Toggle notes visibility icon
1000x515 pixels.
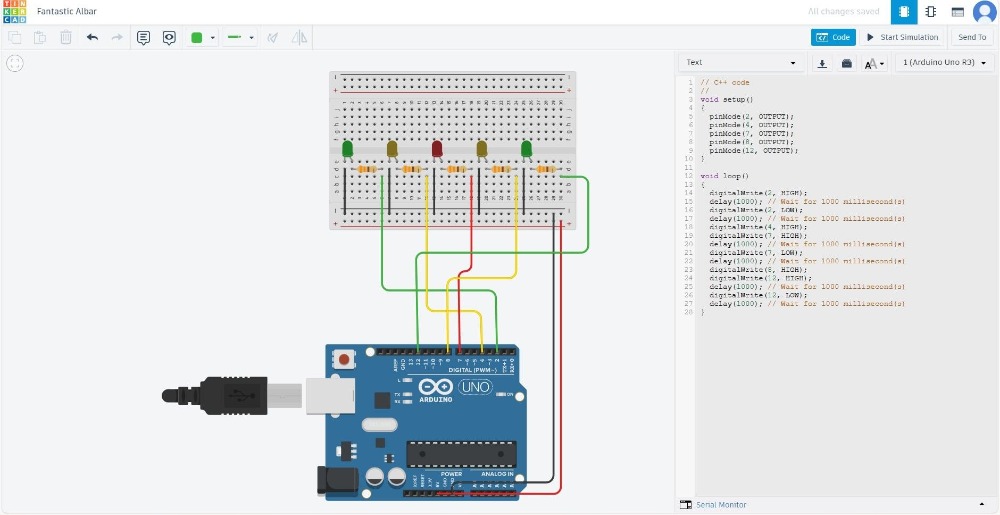point(169,38)
